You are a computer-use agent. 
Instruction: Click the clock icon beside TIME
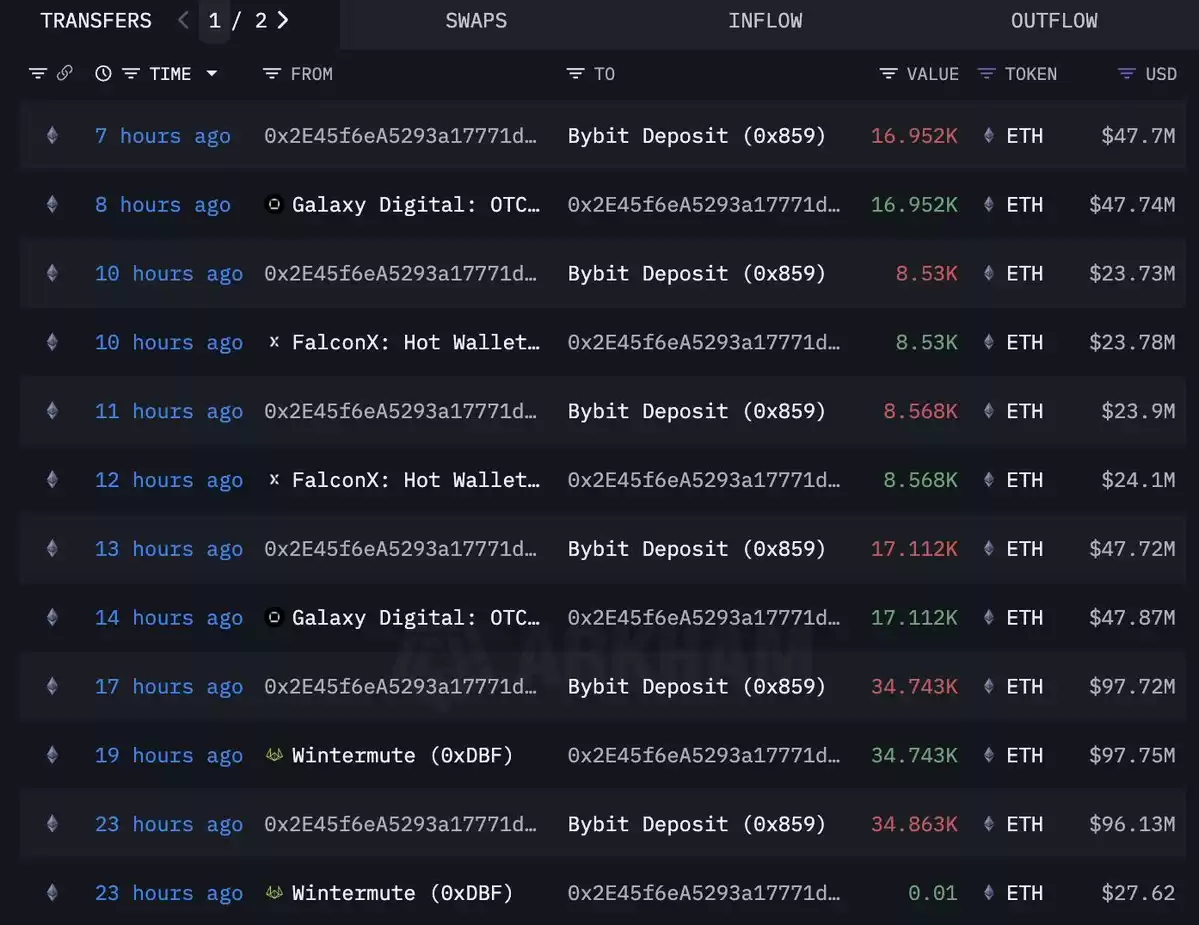click(x=103, y=73)
